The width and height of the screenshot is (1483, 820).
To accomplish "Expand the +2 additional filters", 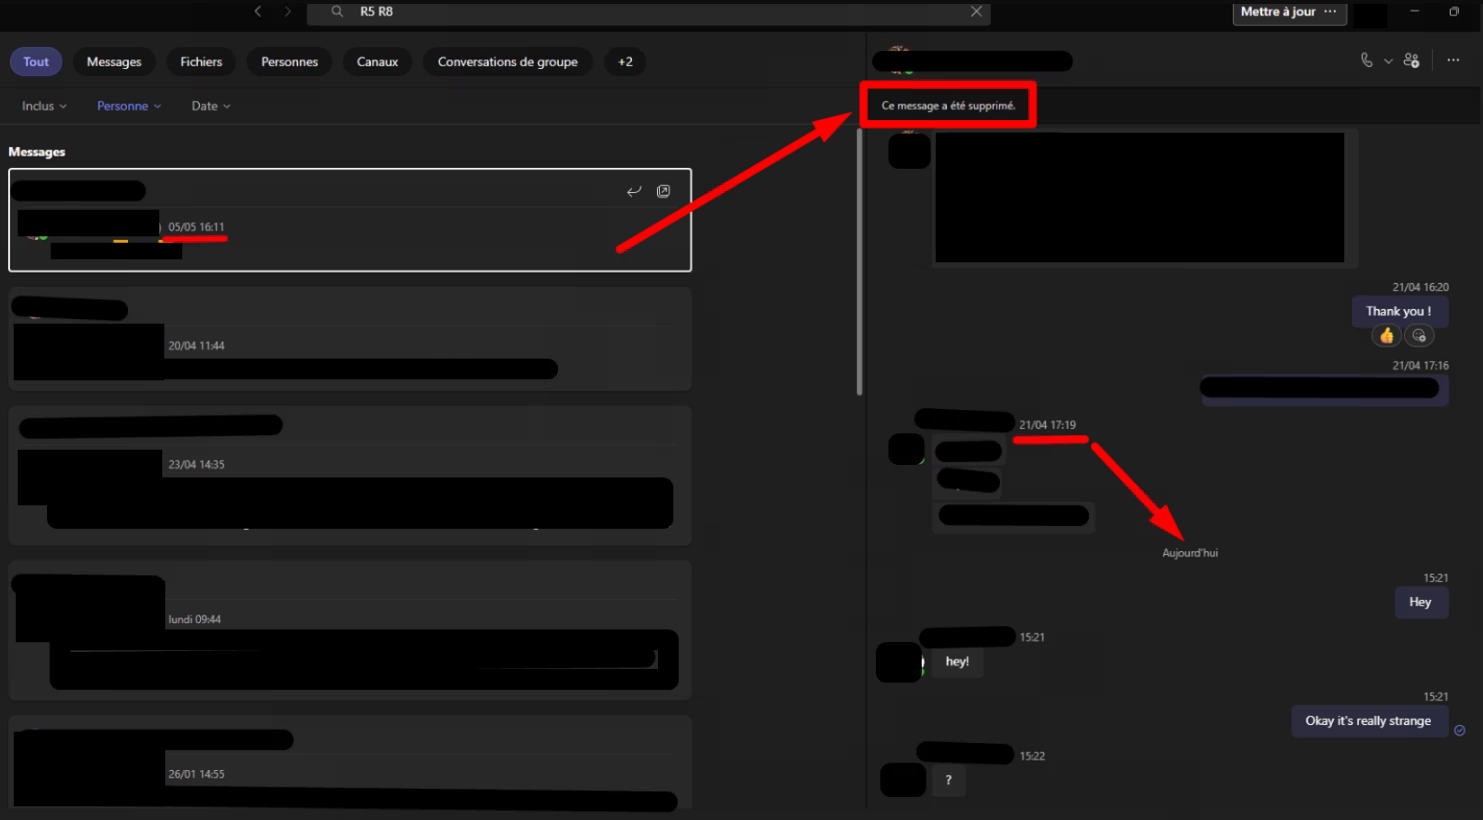I will click(625, 62).
